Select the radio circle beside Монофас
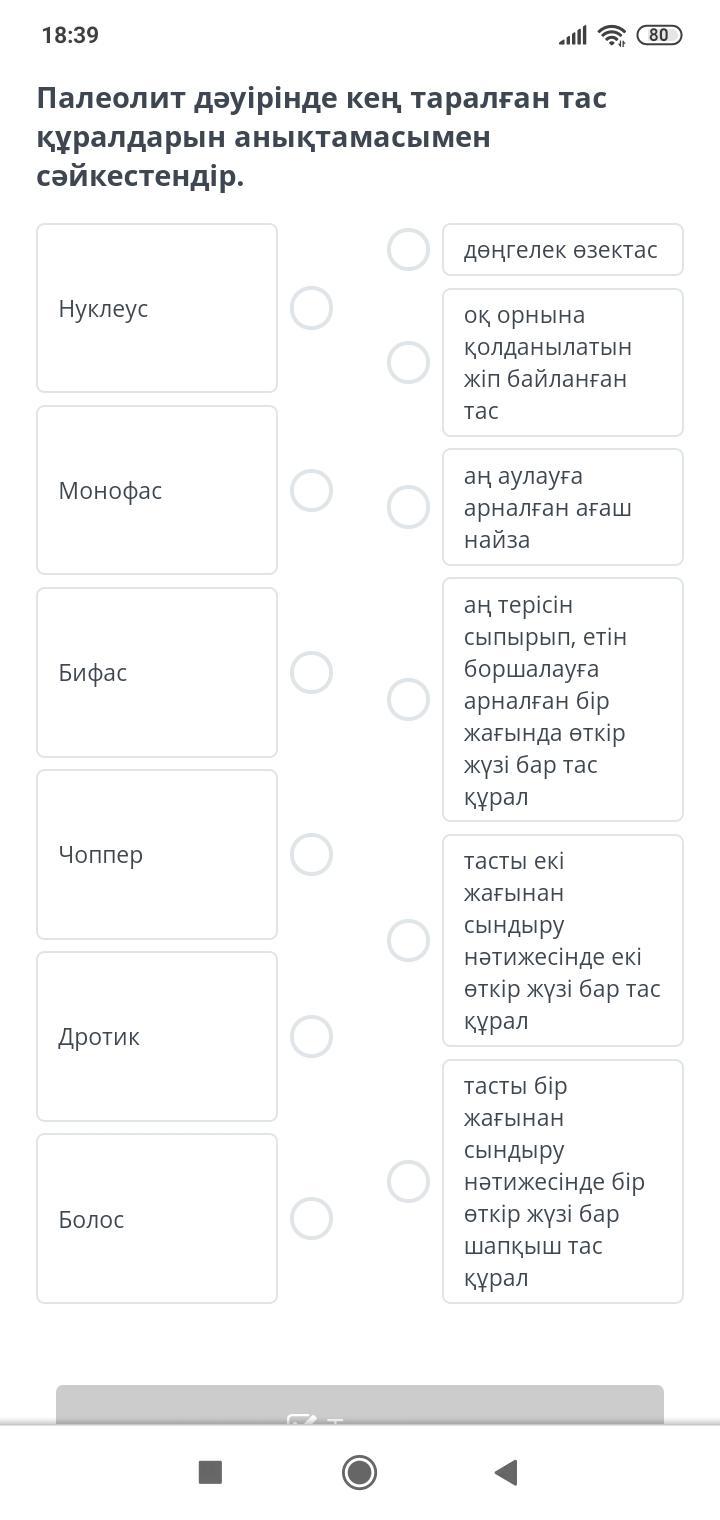The width and height of the screenshot is (720, 1520). (x=311, y=490)
